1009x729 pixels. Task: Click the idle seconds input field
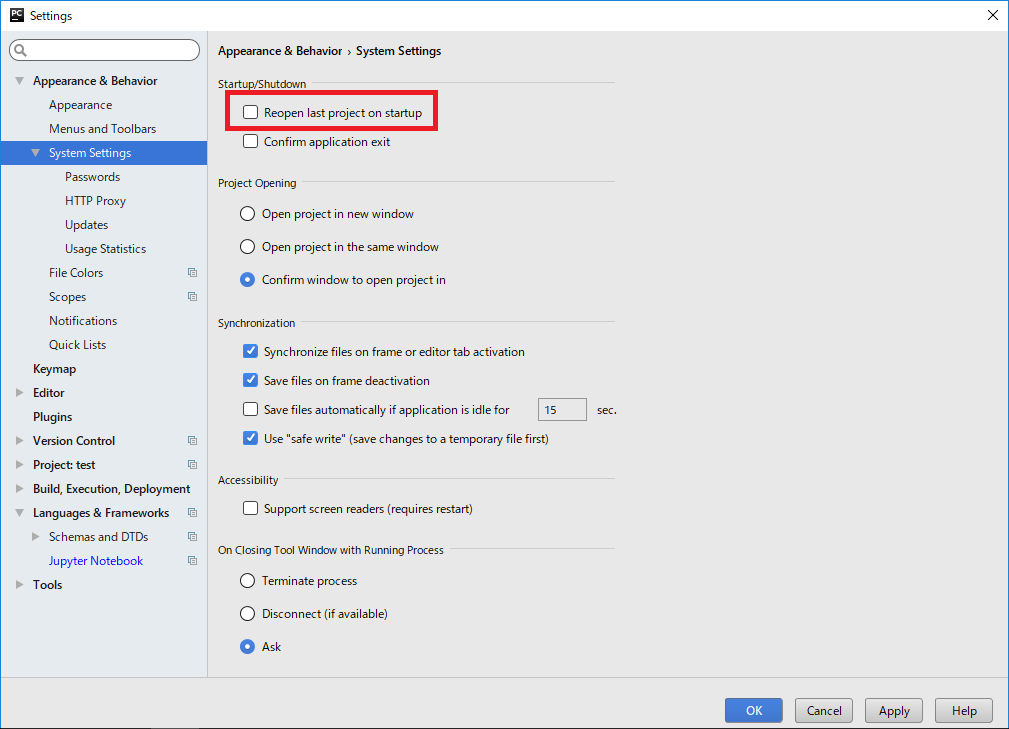click(562, 410)
